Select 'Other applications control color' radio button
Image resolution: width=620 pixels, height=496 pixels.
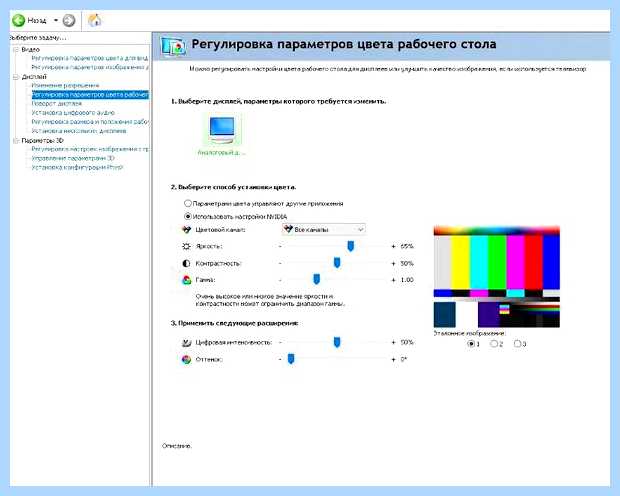tap(188, 203)
